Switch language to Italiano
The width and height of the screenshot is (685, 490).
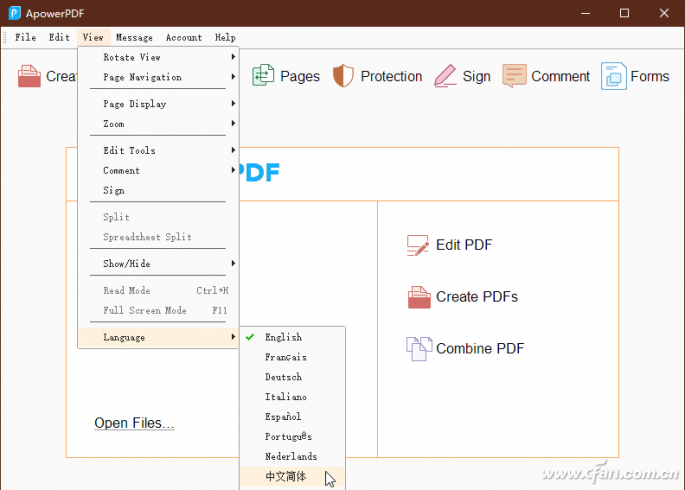[292, 397]
